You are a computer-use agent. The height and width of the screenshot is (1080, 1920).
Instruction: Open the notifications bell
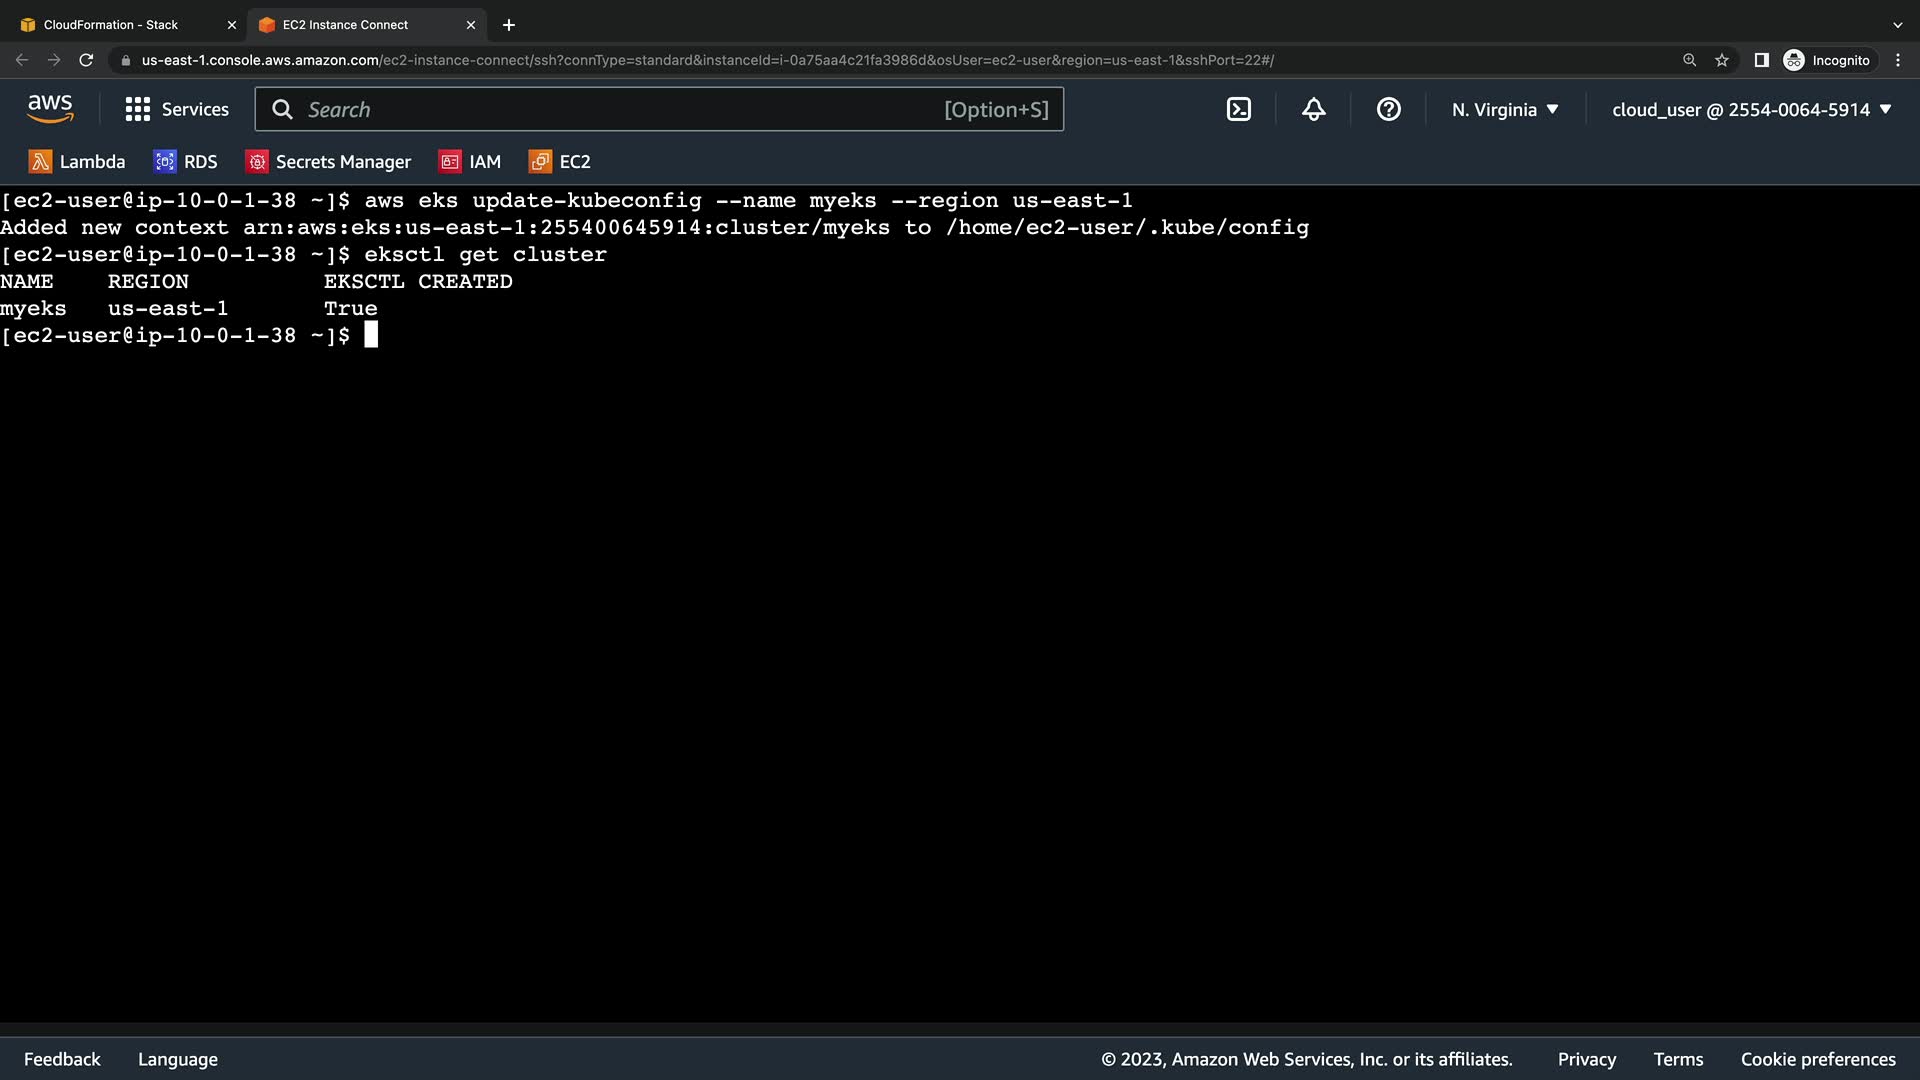1313,110
